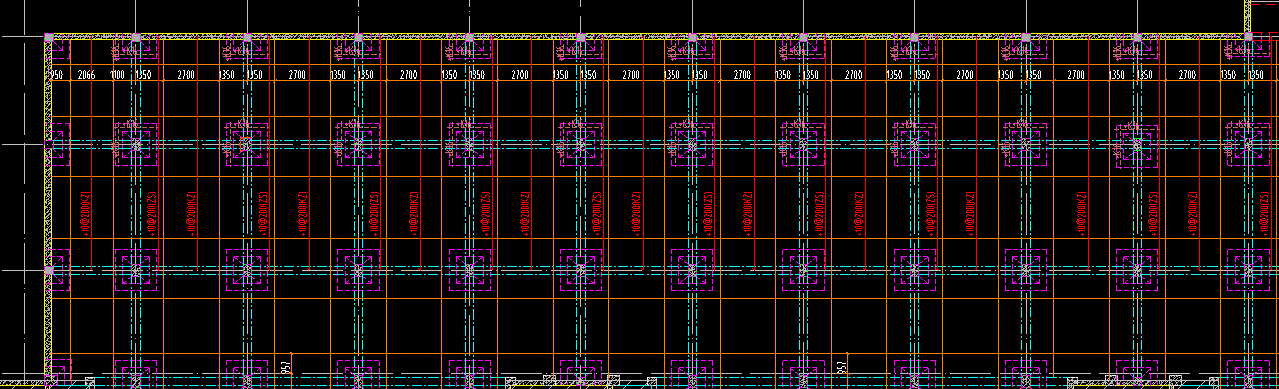Viewport: 1279px width, 389px height.
Task: Click the last 2700 dimension on the right
Action: pyautogui.click(x=1187, y=75)
